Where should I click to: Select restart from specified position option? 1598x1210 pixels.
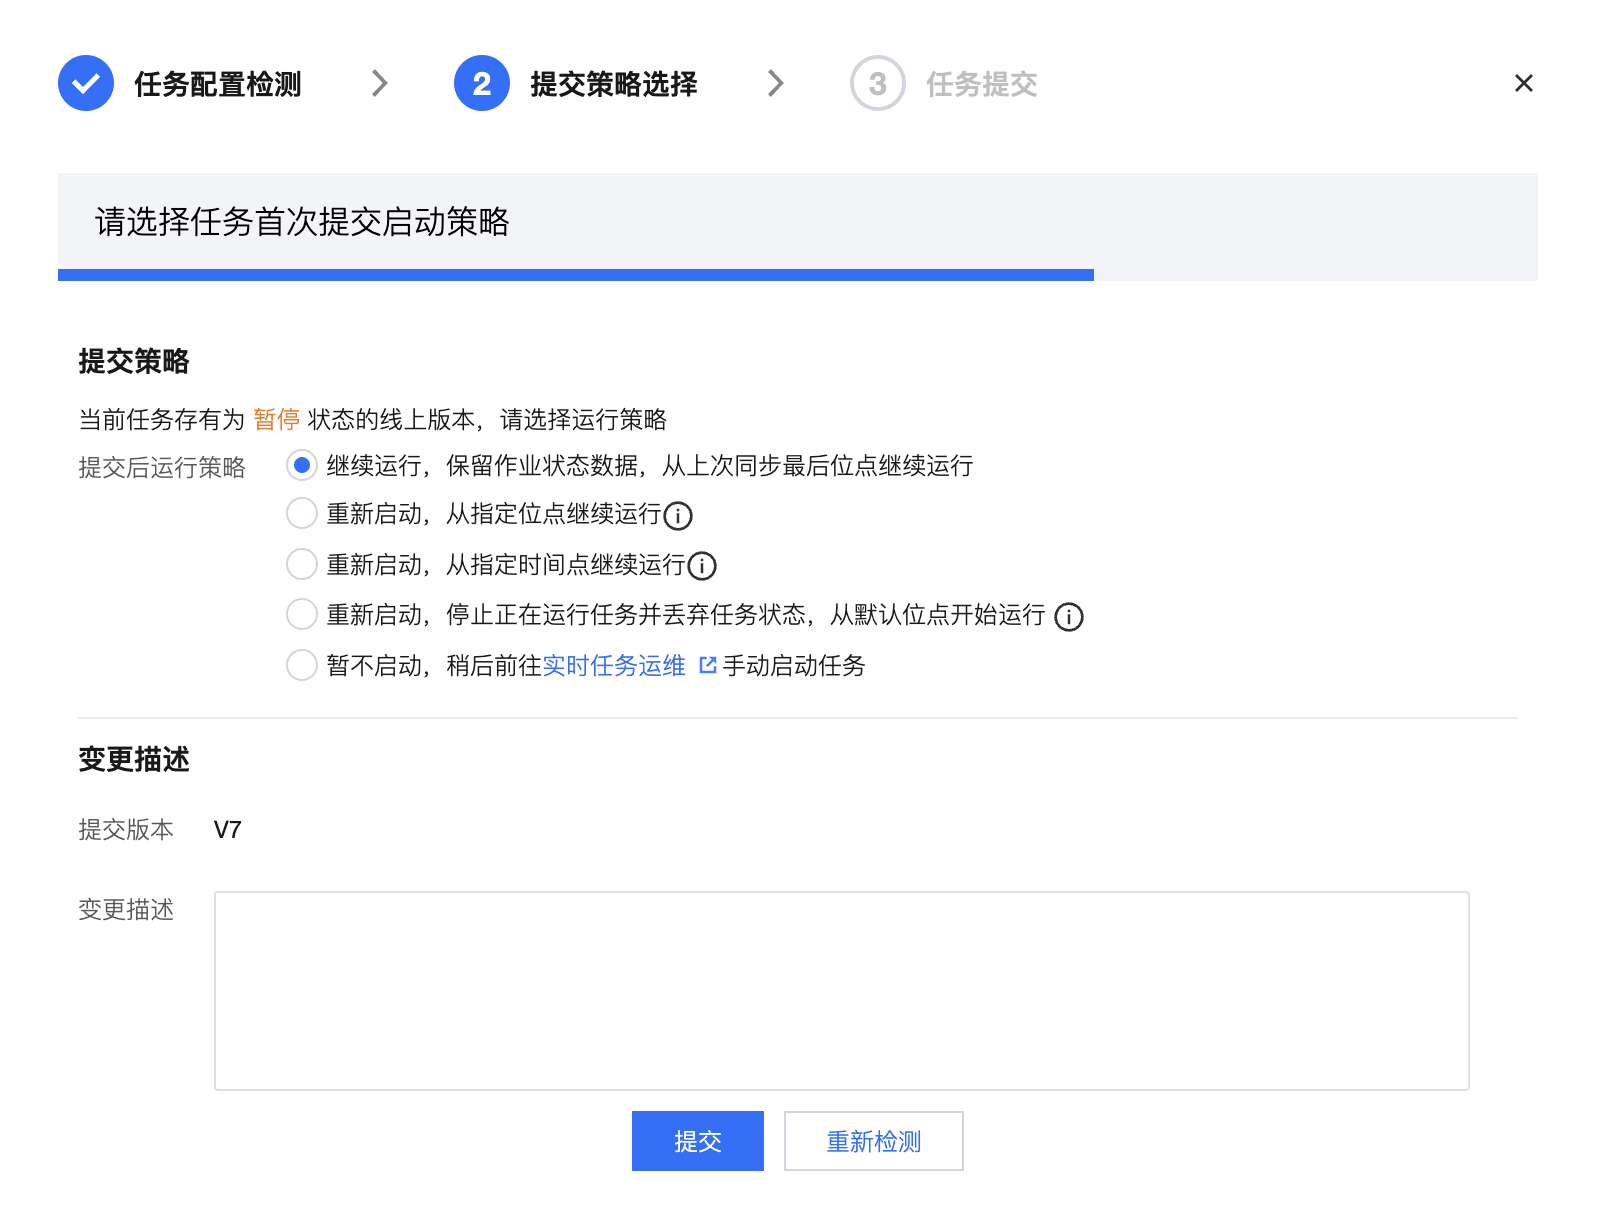click(302, 514)
